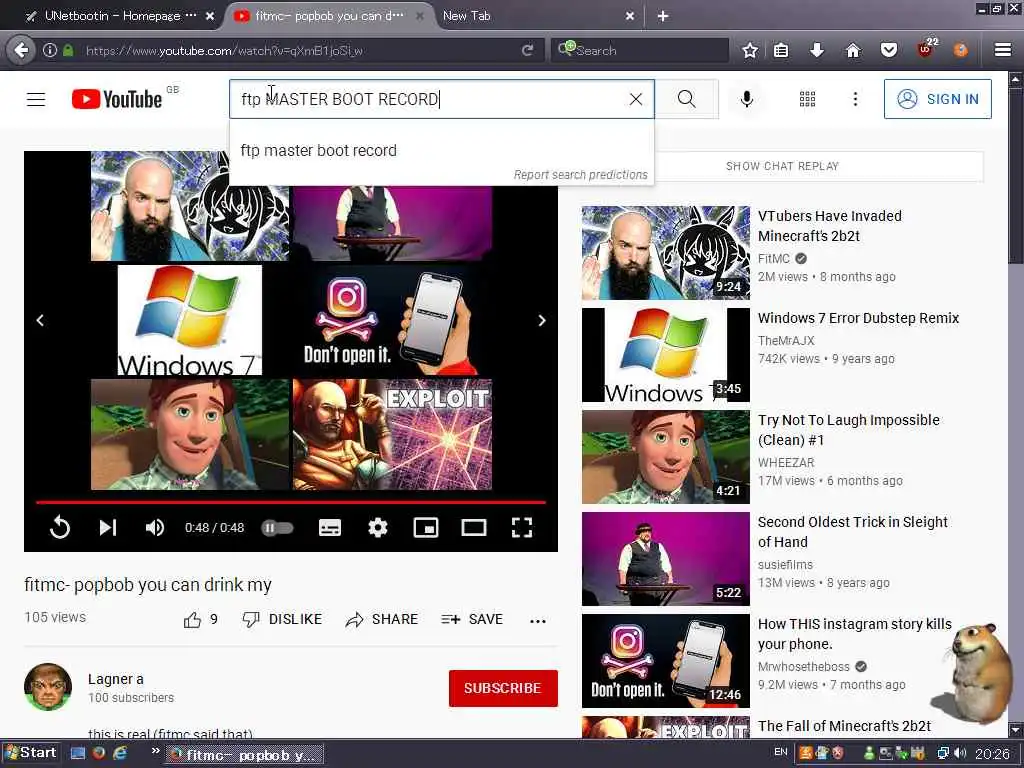Open a new browser tab
Image resolution: width=1024 pixels, height=768 pixels.
click(662, 16)
